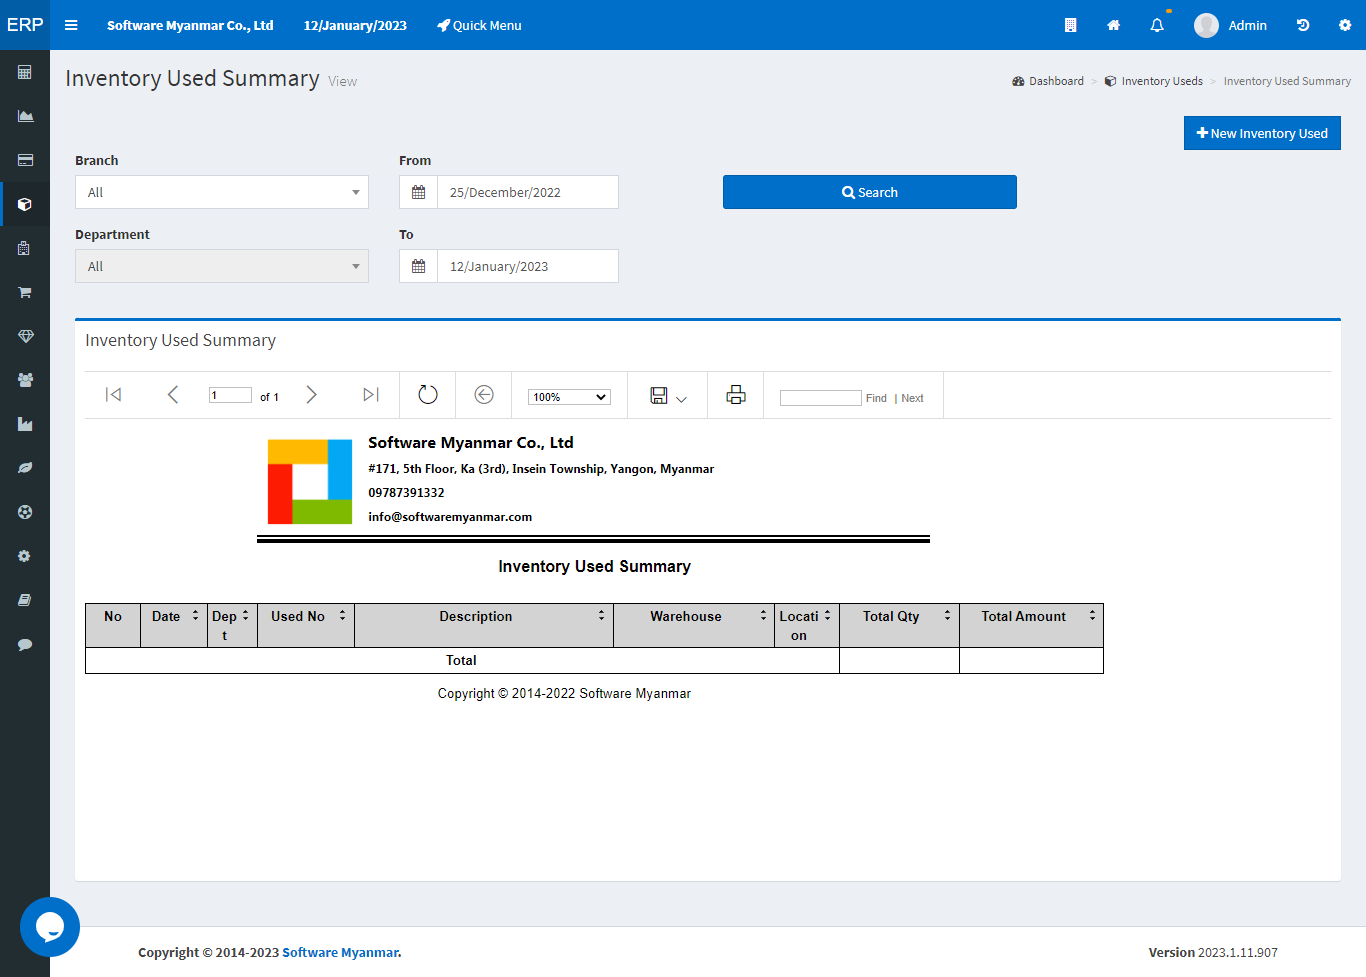Click the page number box
The width and height of the screenshot is (1366, 977).
click(230, 395)
